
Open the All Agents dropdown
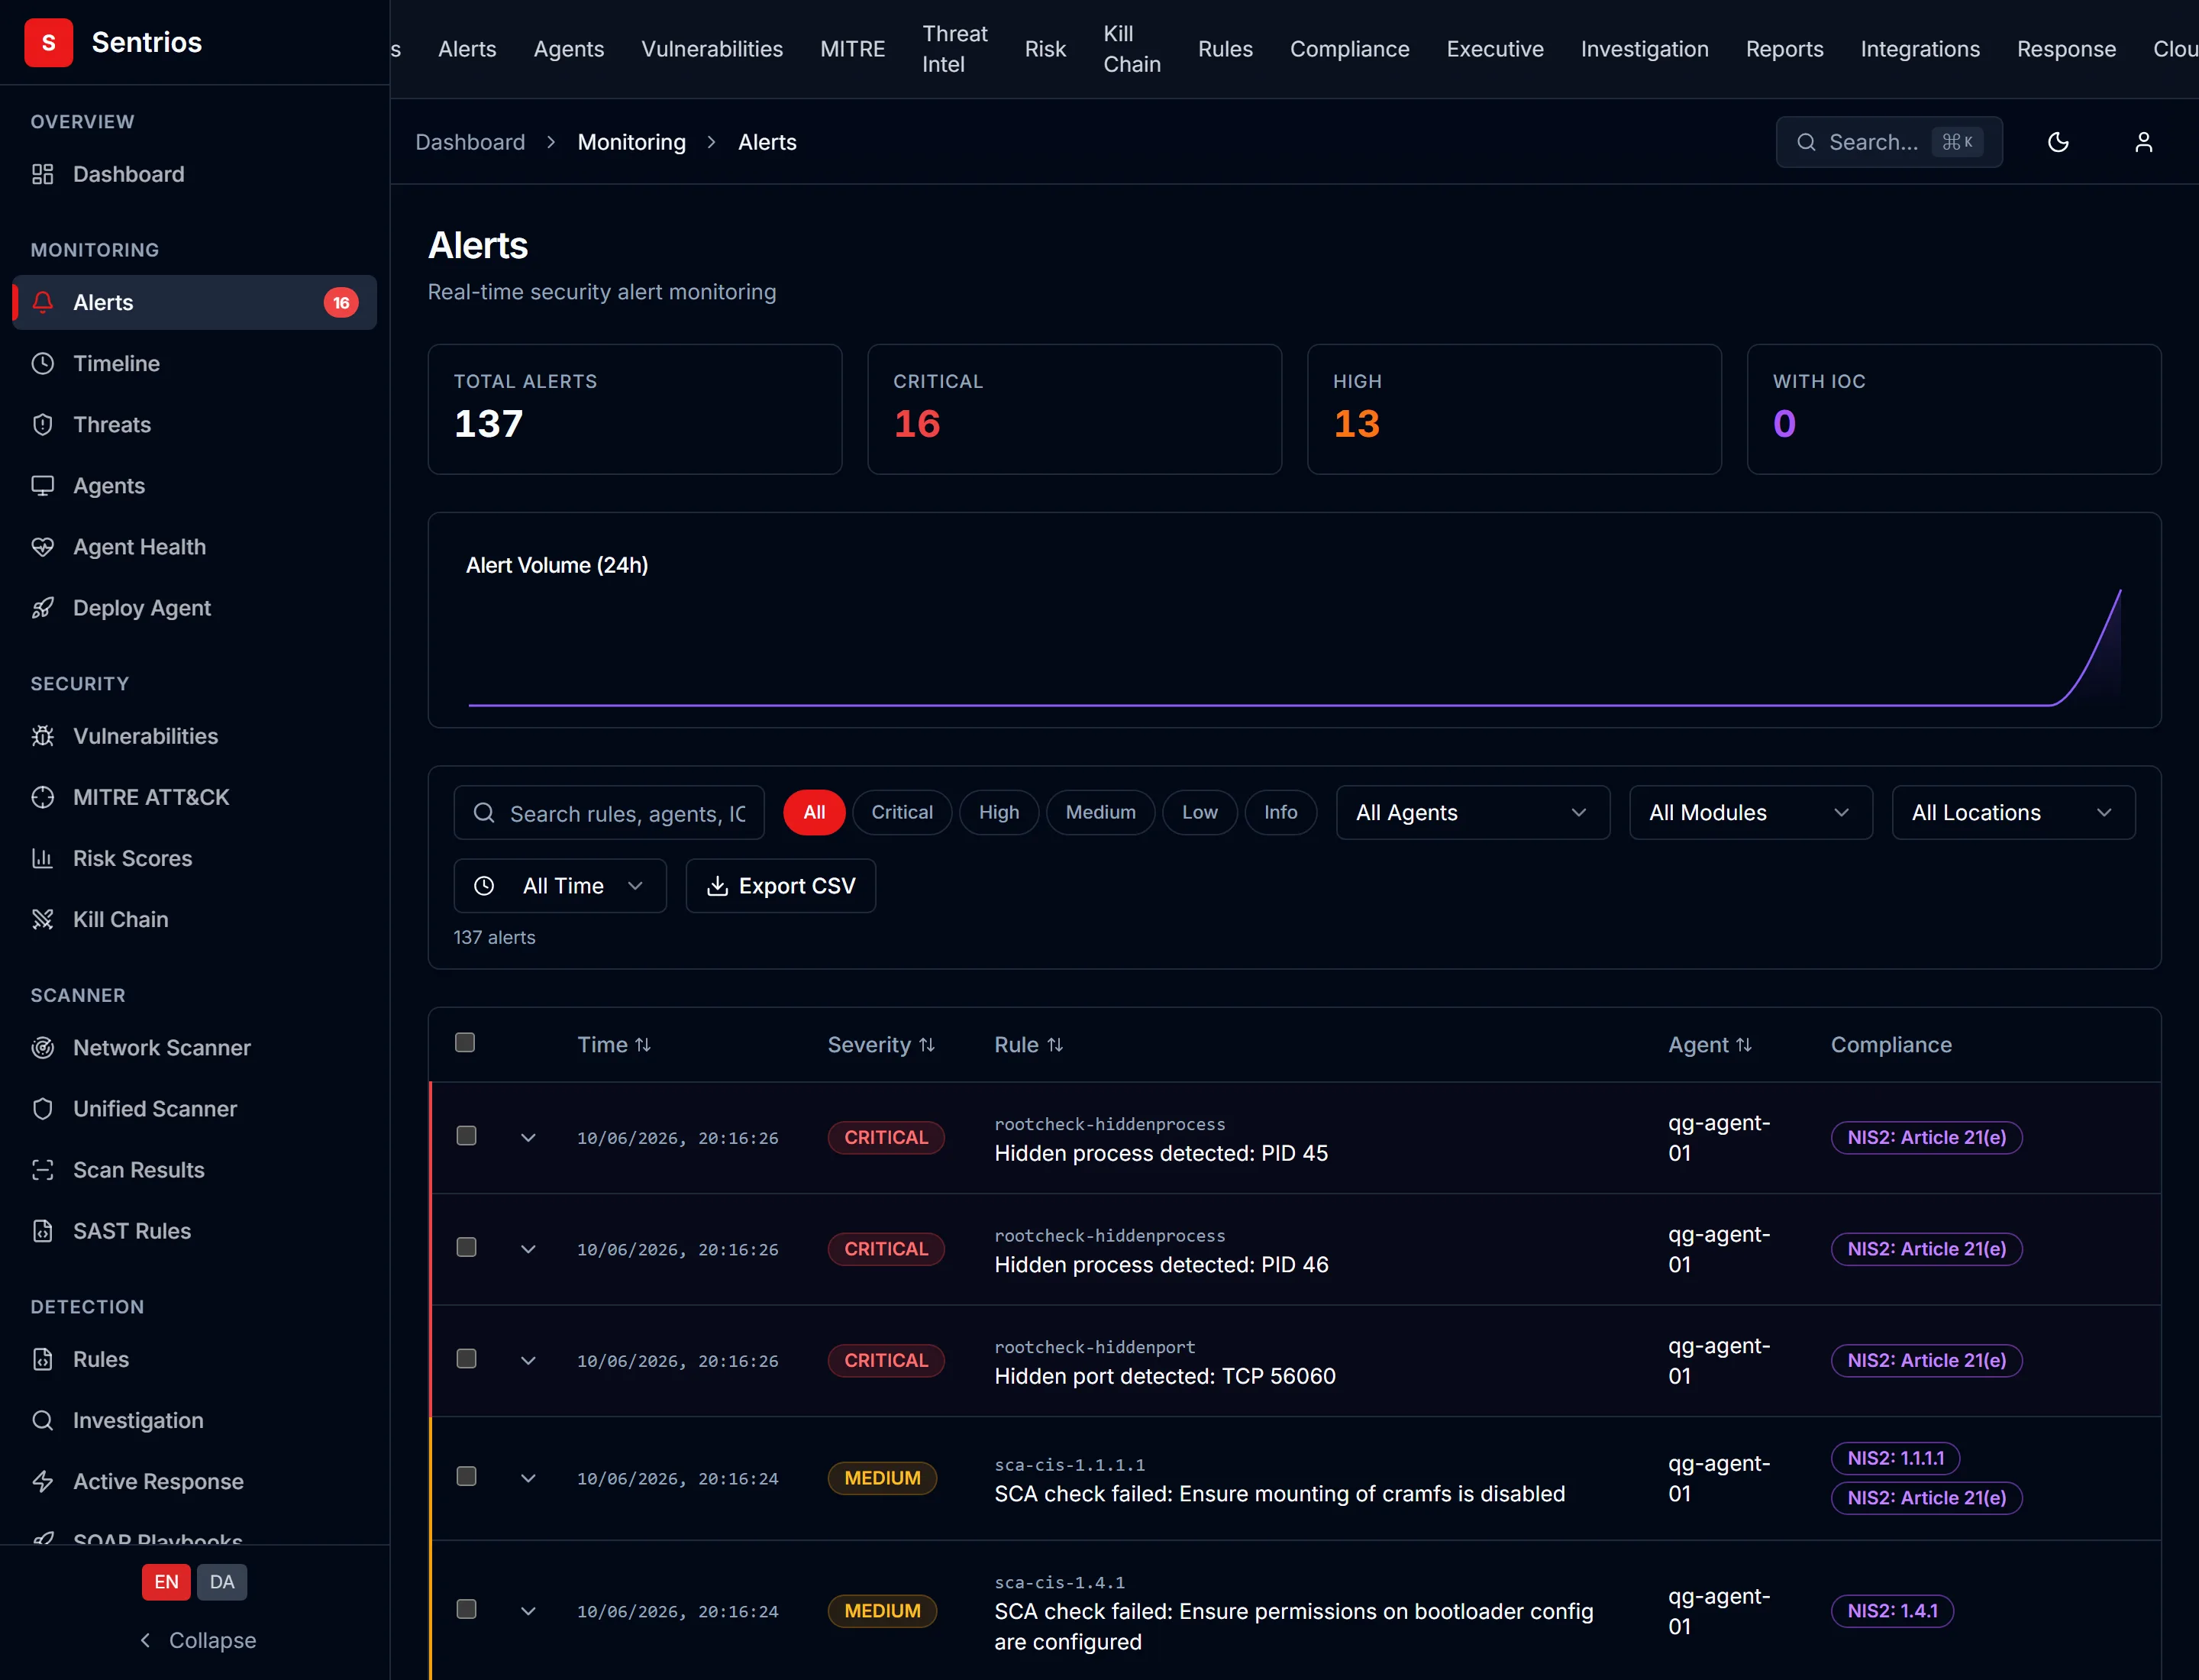[1472, 812]
